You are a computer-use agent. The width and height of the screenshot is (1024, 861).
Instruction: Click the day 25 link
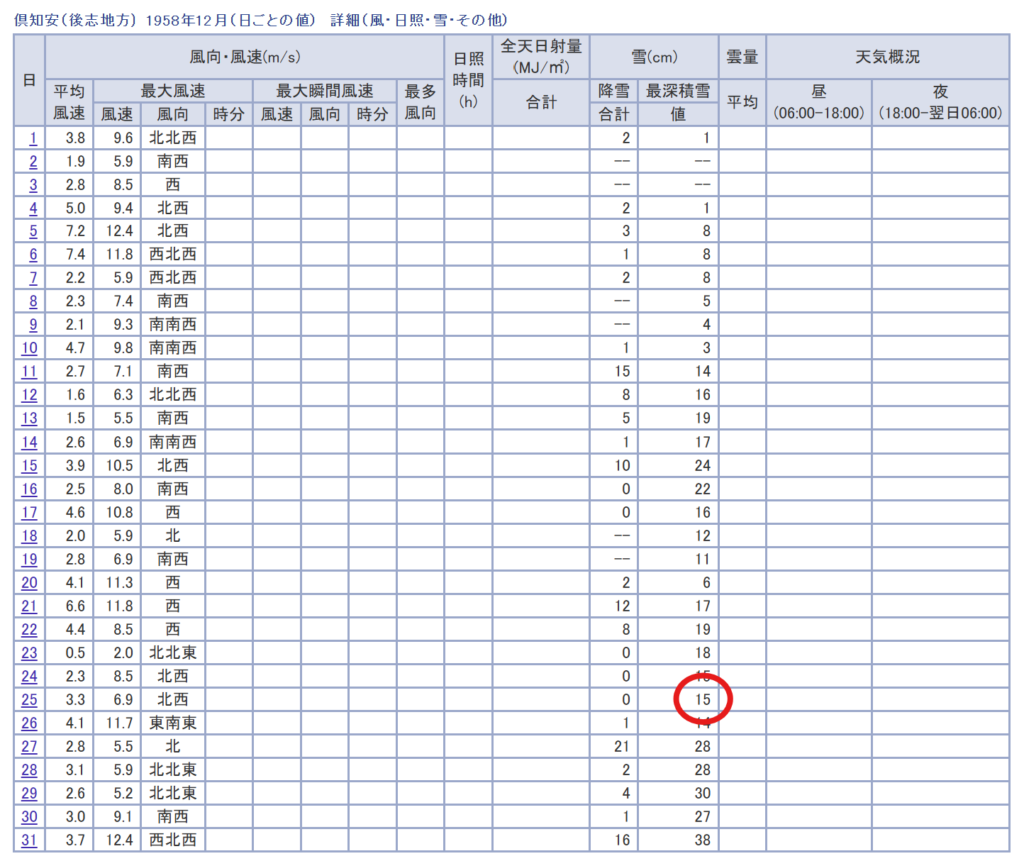click(x=29, y=699)
